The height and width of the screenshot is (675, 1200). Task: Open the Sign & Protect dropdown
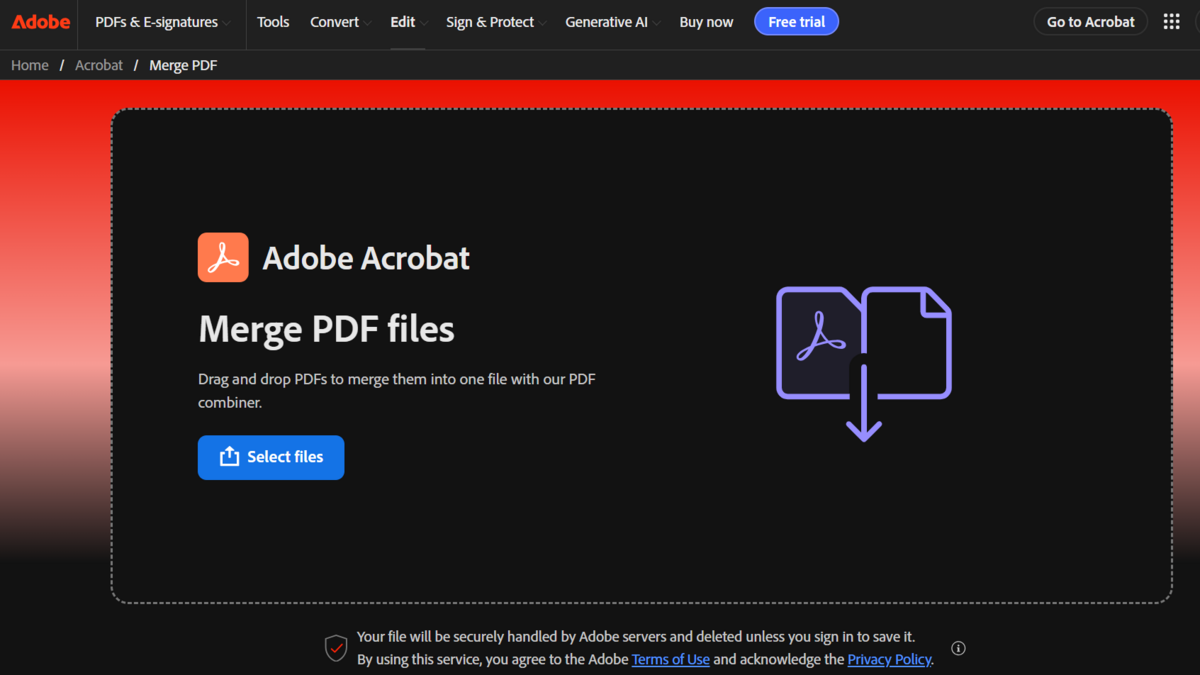pos(490,21)
